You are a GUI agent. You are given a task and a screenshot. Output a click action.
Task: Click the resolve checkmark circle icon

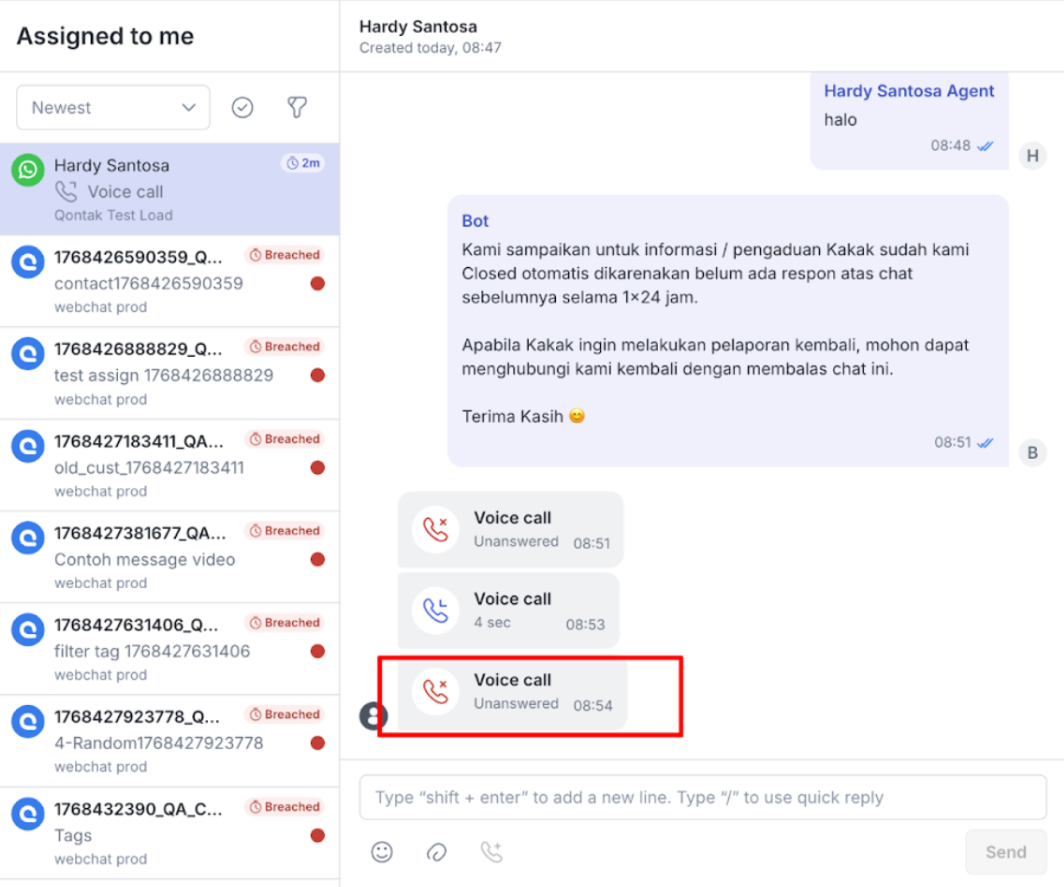click(x=242, y=107)
